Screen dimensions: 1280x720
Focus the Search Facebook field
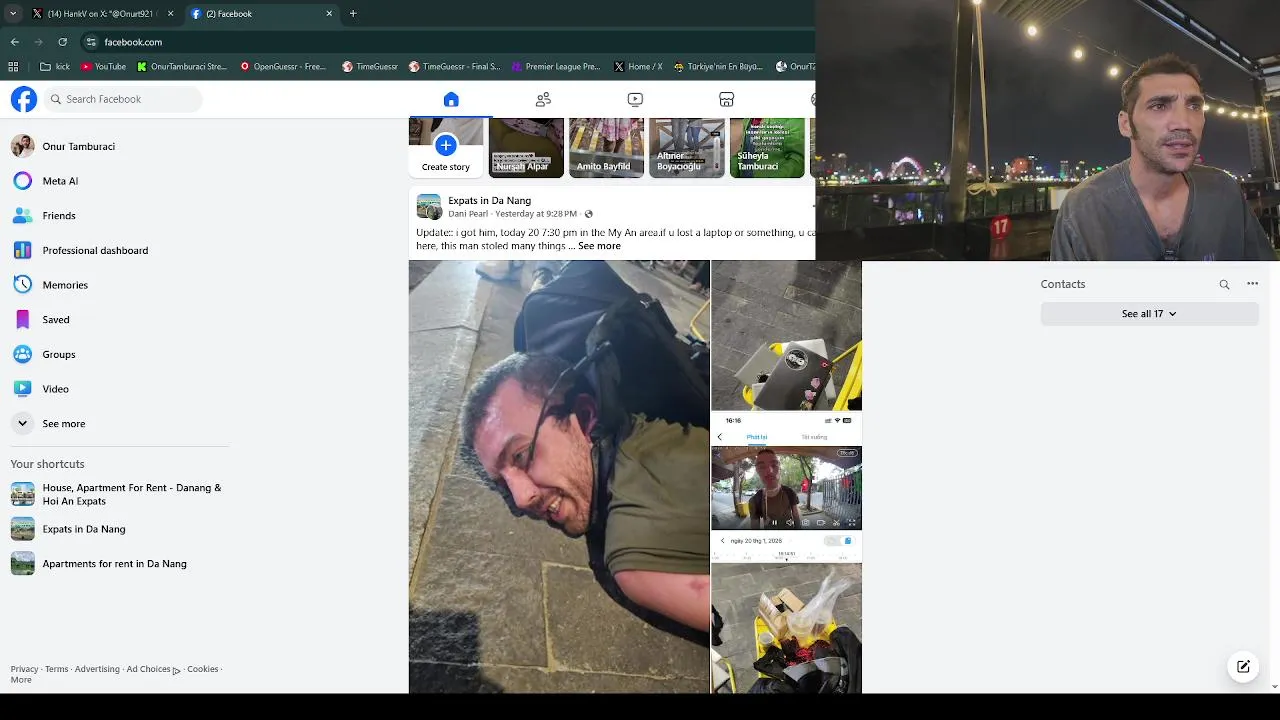coord(123,99)
